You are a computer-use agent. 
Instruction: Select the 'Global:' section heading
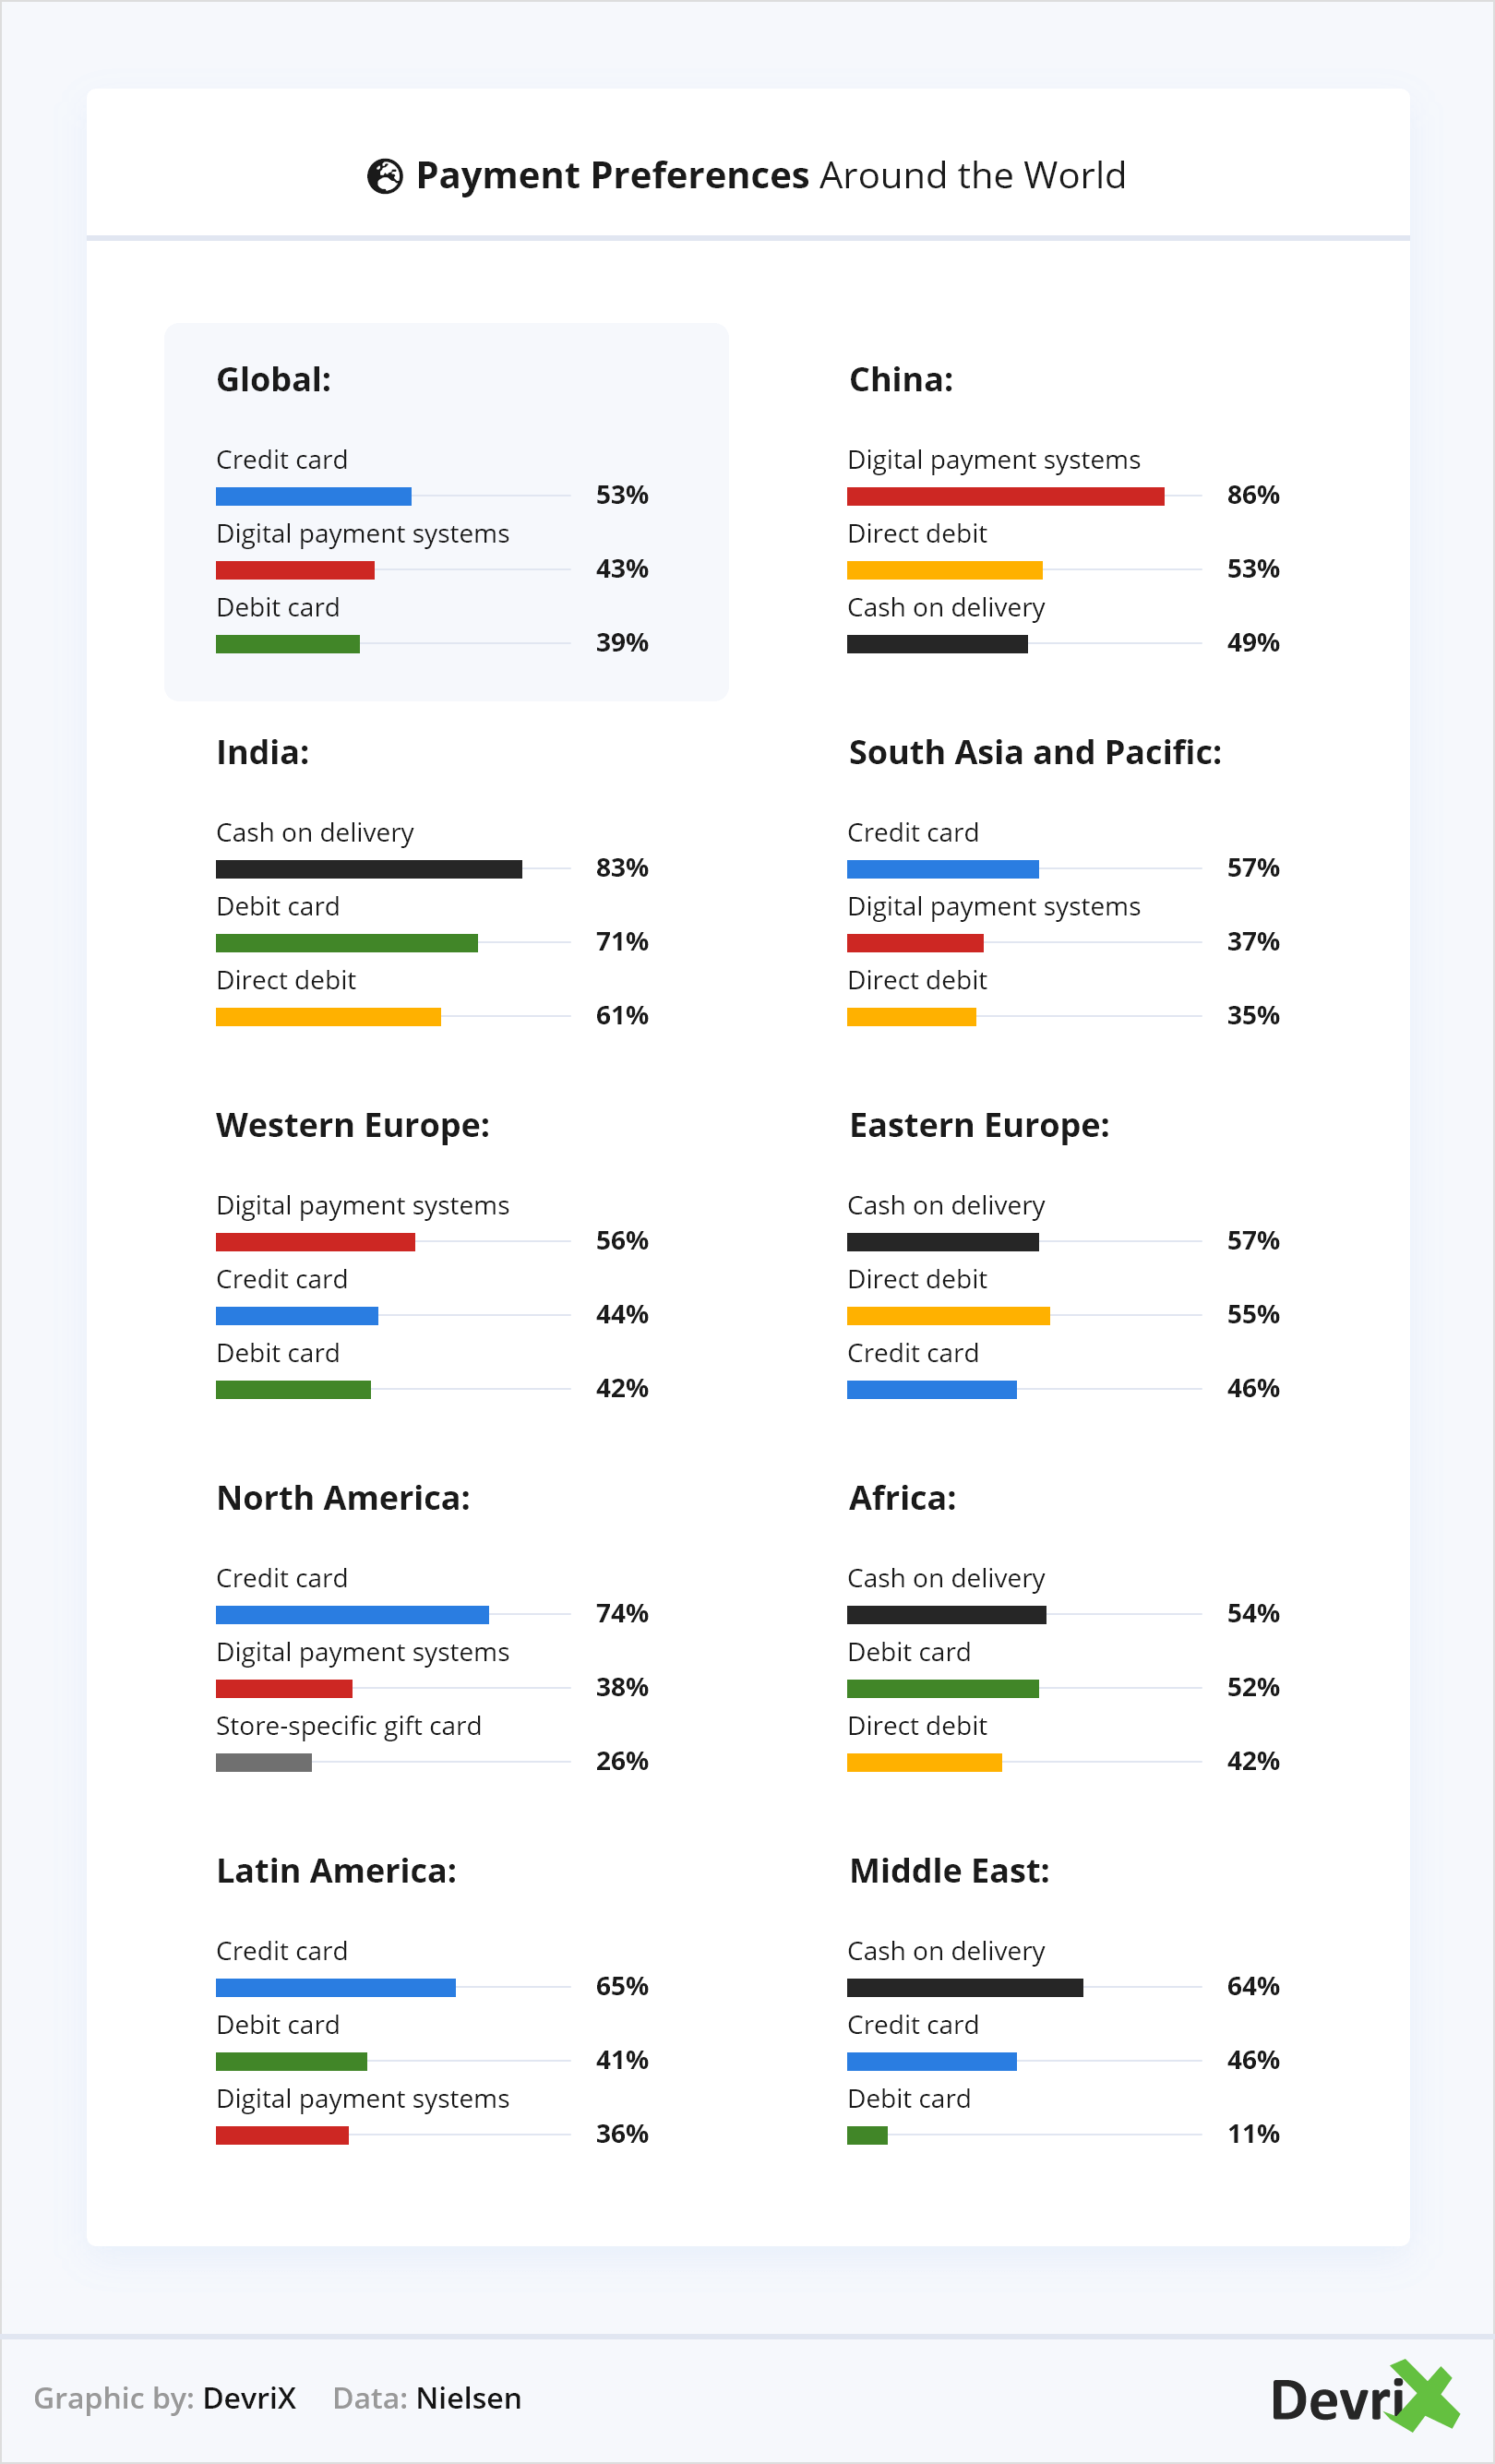(x=273, y=380)
